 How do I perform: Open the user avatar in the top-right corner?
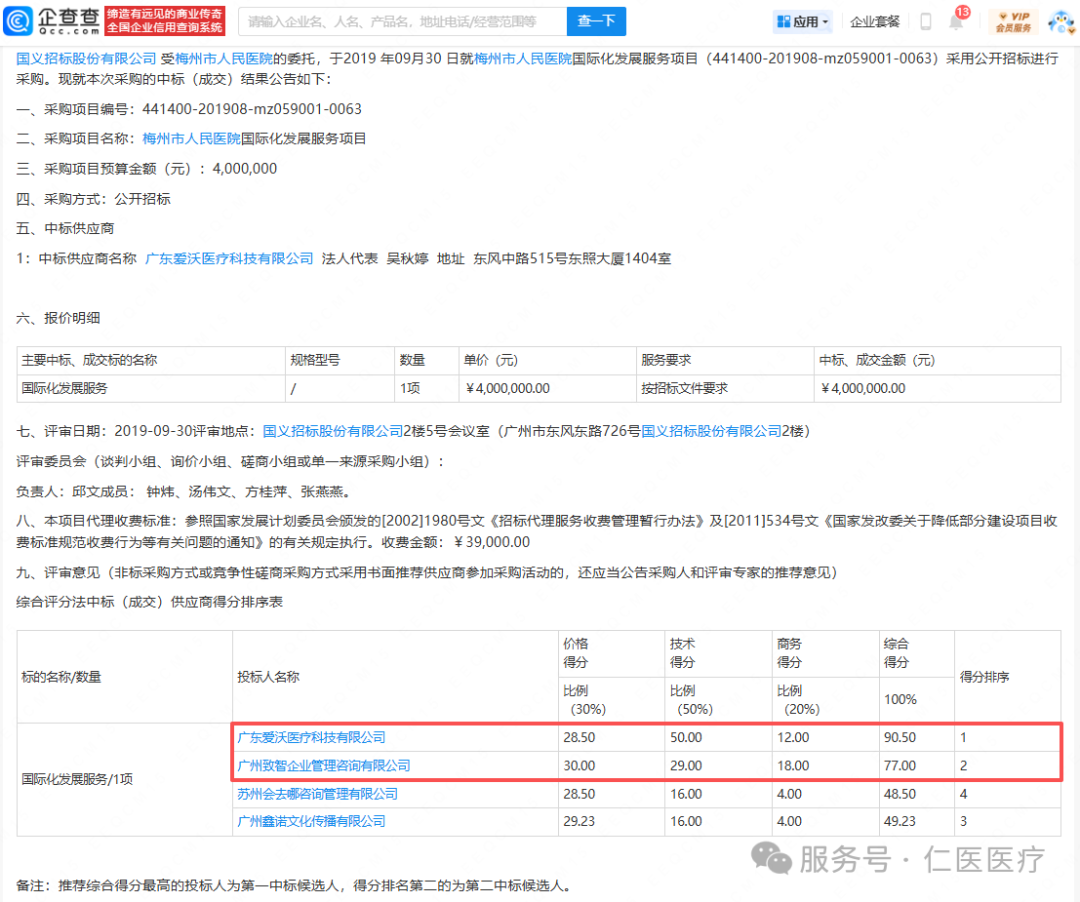click(1060, 21)
